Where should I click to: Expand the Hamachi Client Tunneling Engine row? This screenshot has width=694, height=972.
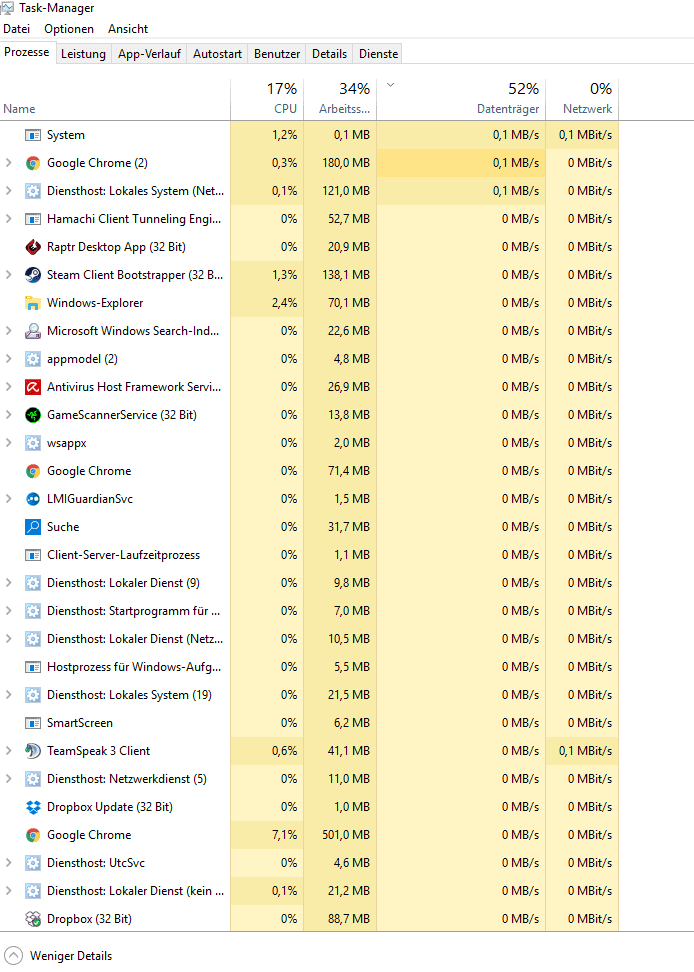[x=9, y=219]
